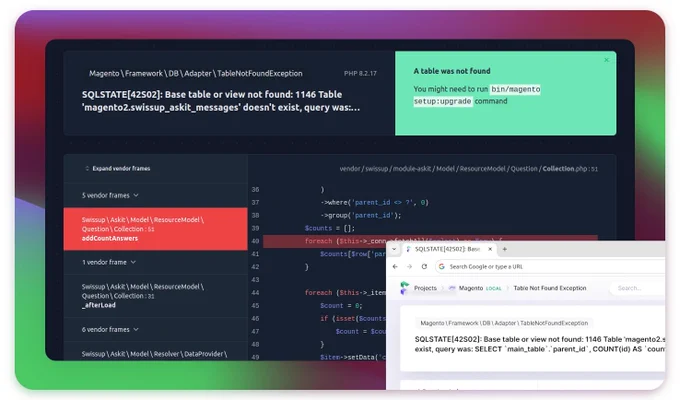Close the SQLSTATE browser tab

click(490, 249)
